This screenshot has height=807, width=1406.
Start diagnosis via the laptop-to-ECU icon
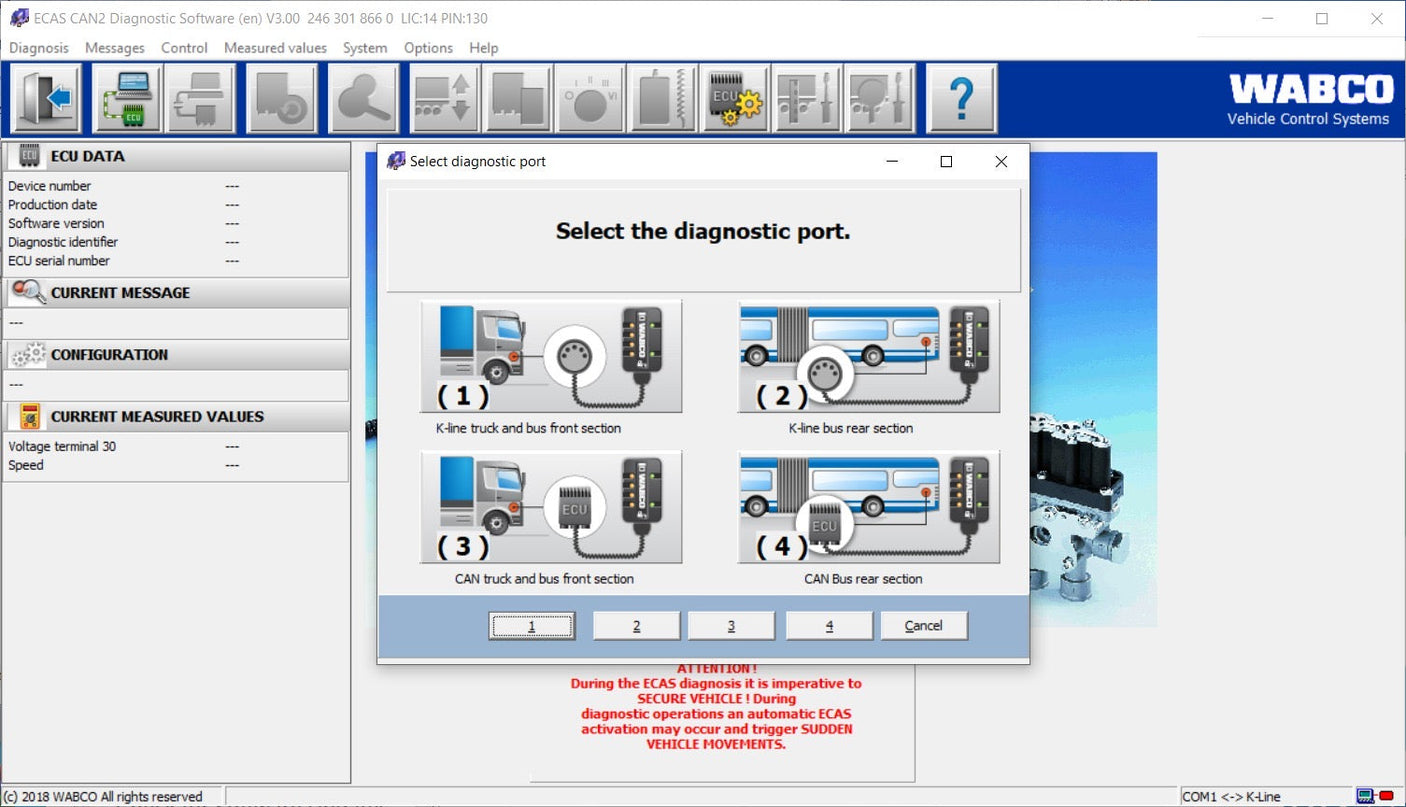pos(128,97)
